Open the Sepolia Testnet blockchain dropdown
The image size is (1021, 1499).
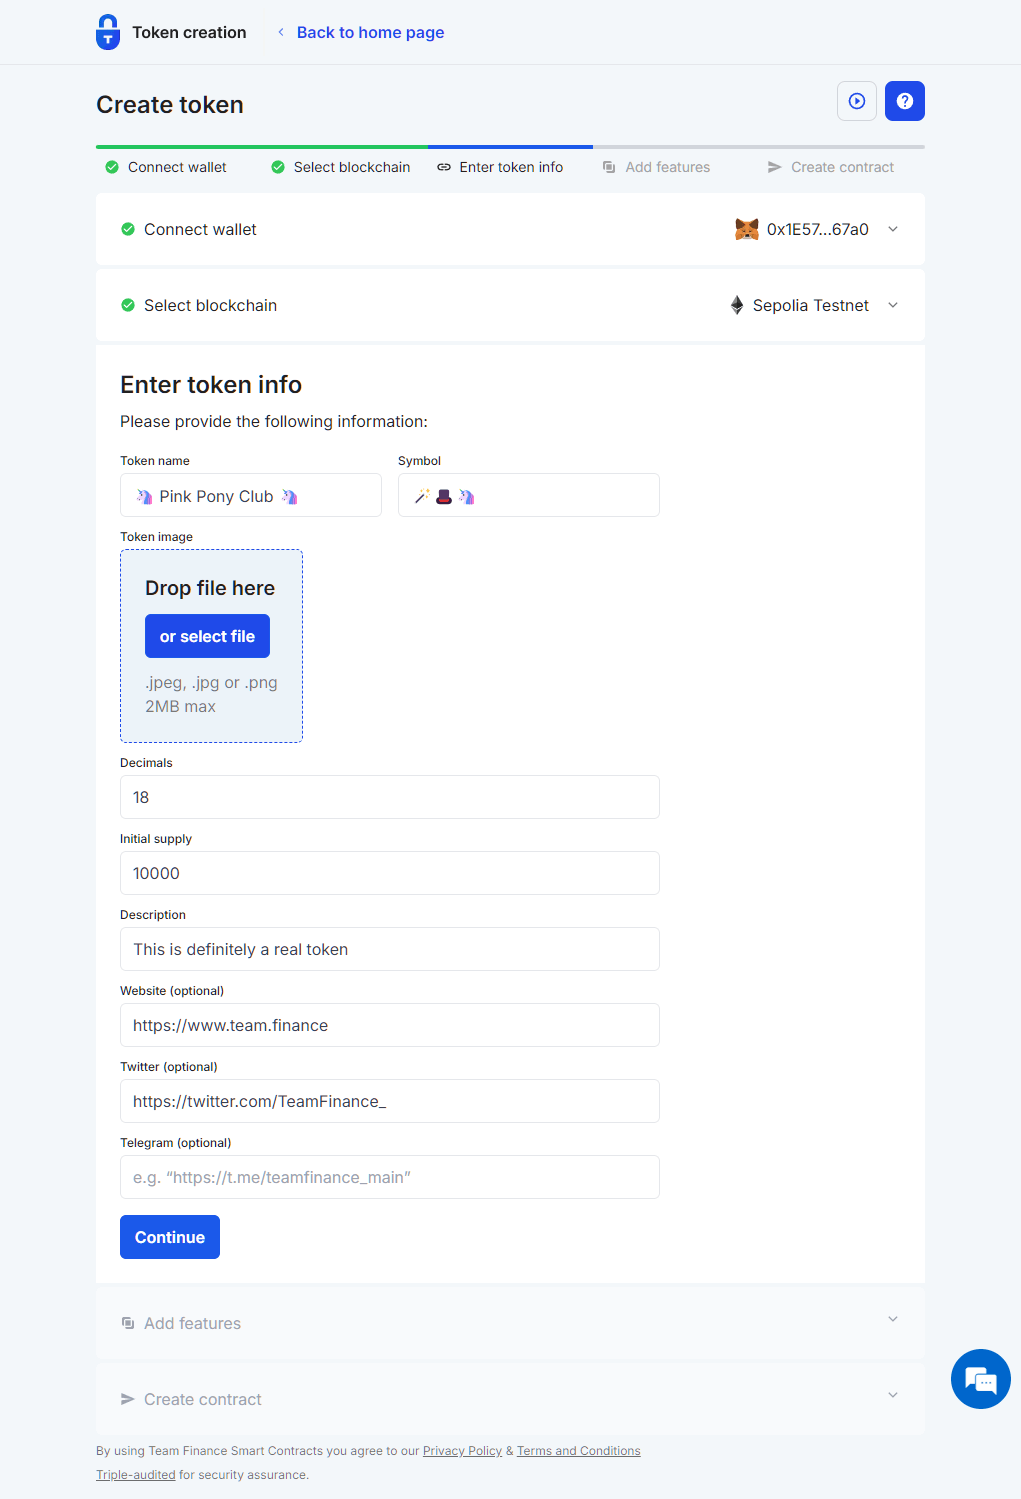click(892, 305)
